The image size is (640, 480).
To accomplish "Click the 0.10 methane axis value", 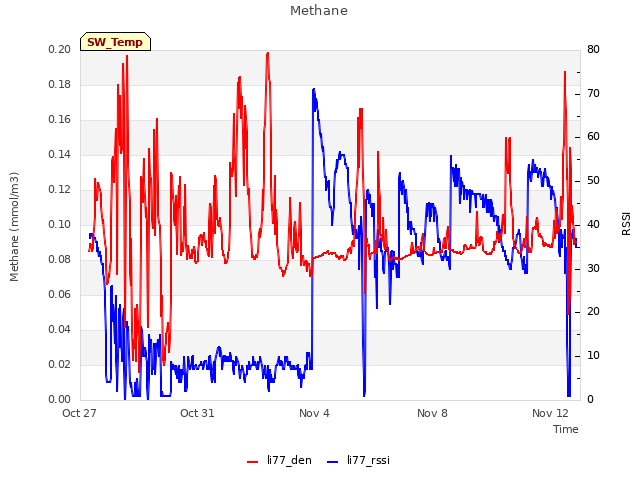I will [60, 224].
